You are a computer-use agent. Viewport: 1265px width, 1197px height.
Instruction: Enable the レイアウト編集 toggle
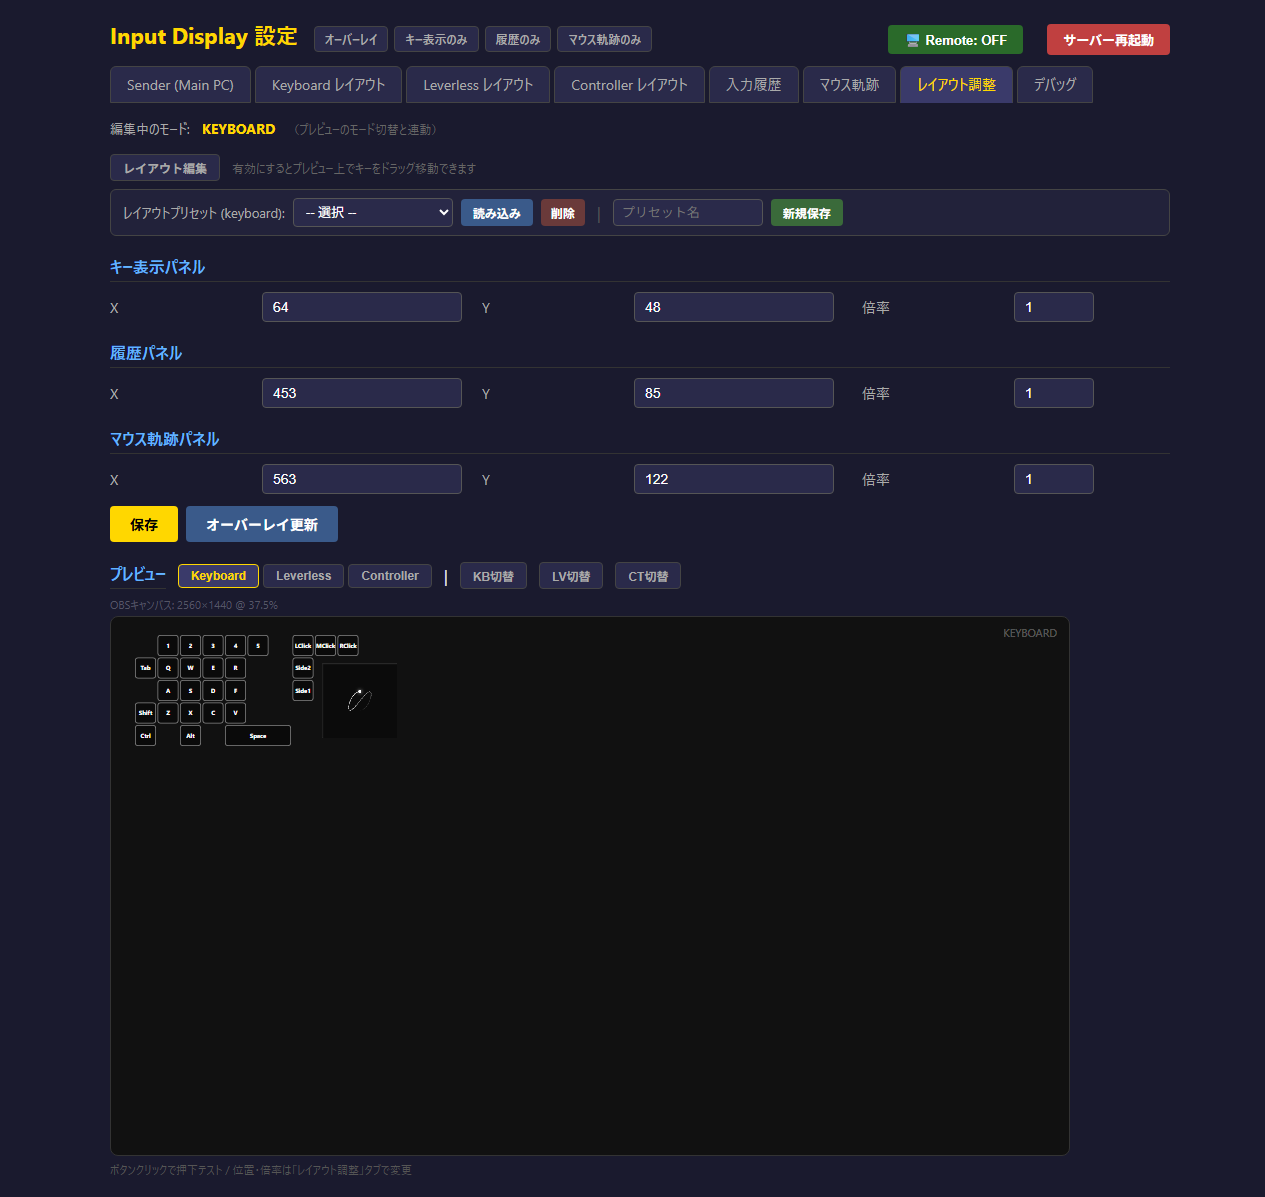point(165,168)
